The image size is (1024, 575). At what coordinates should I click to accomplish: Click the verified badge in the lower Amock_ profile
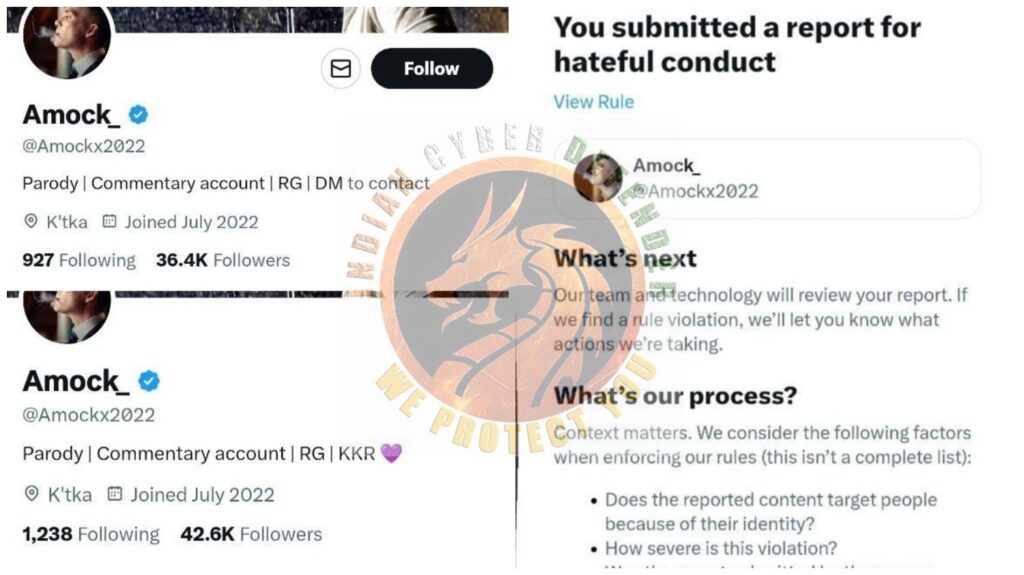pos(149,381)
